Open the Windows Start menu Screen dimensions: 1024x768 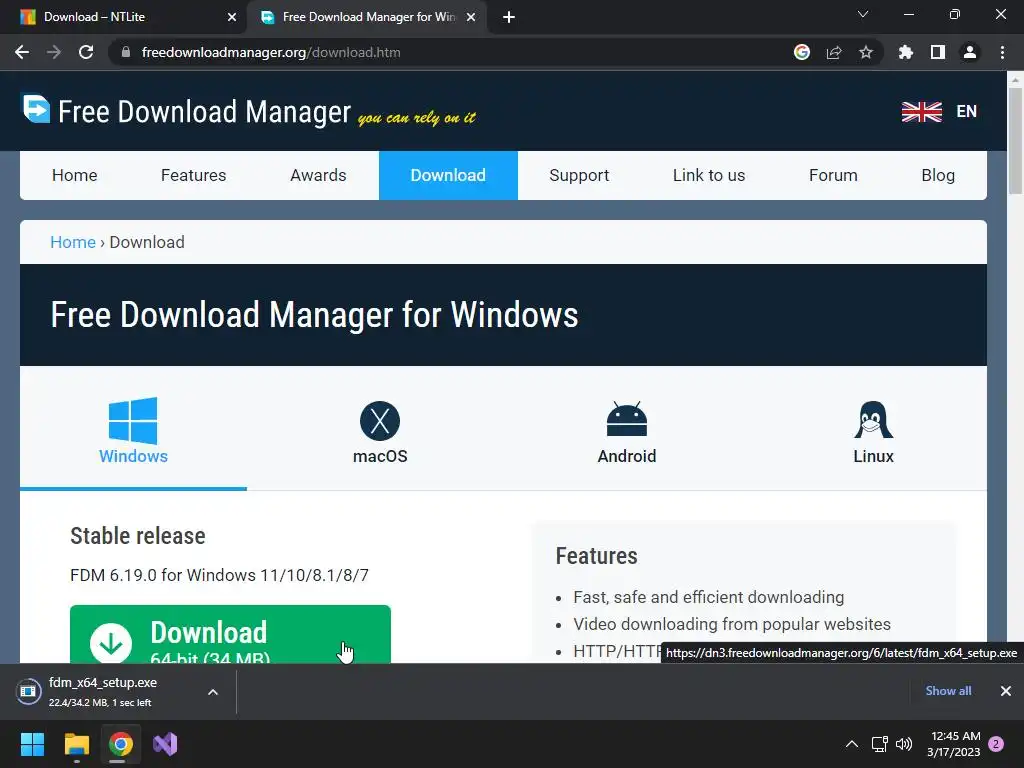pos(32,744)
